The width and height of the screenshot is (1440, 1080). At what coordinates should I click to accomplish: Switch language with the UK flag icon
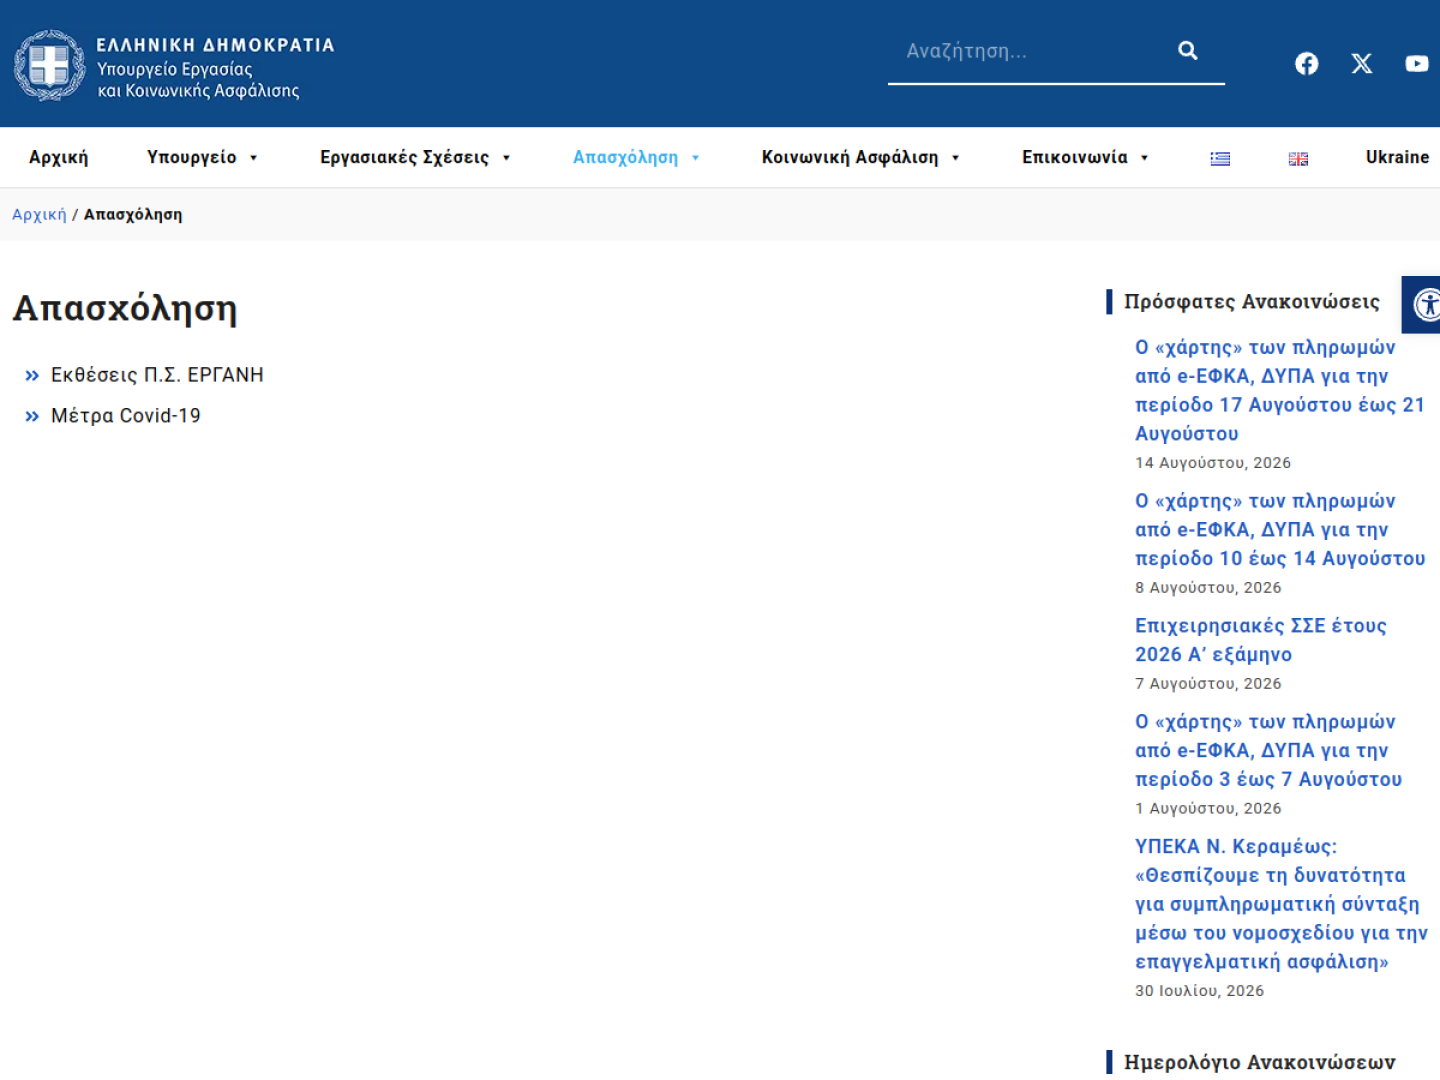pos(1298,159)
